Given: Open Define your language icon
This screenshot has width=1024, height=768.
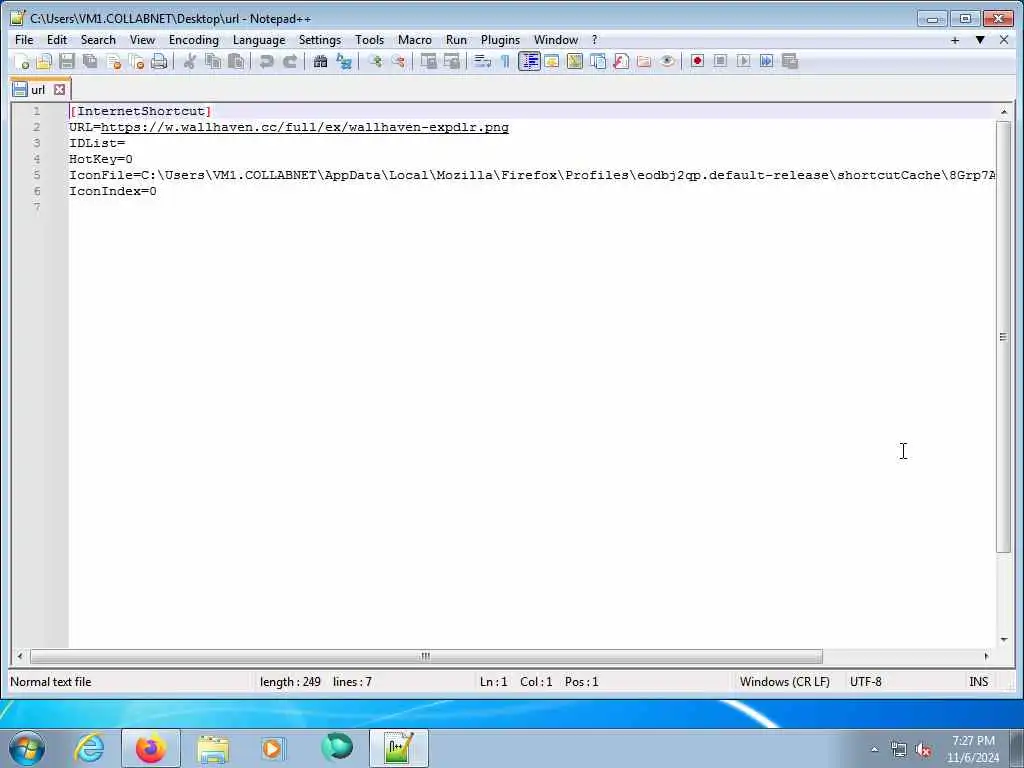Looking at the screenshot, I should click(x=552, y=61).
